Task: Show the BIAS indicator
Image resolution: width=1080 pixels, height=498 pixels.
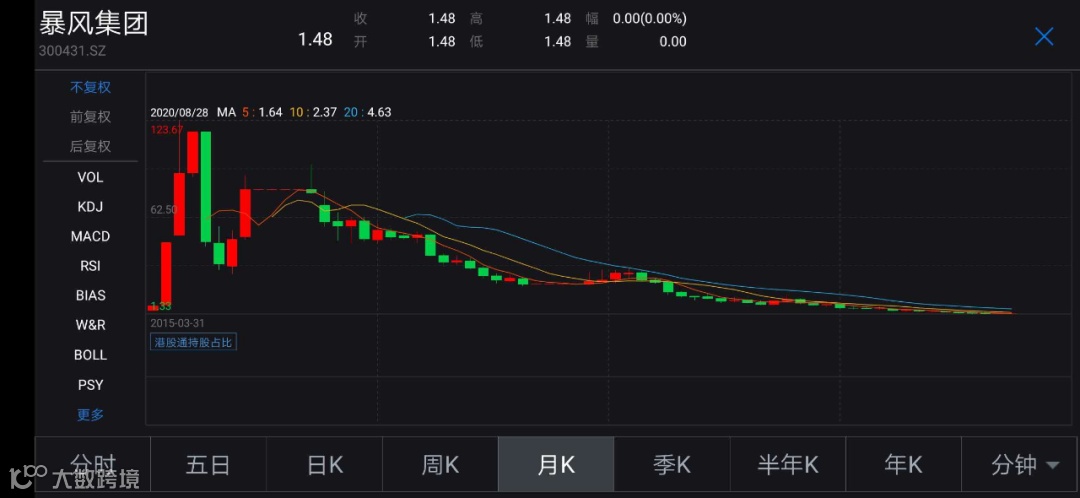Action: [90, 295]
